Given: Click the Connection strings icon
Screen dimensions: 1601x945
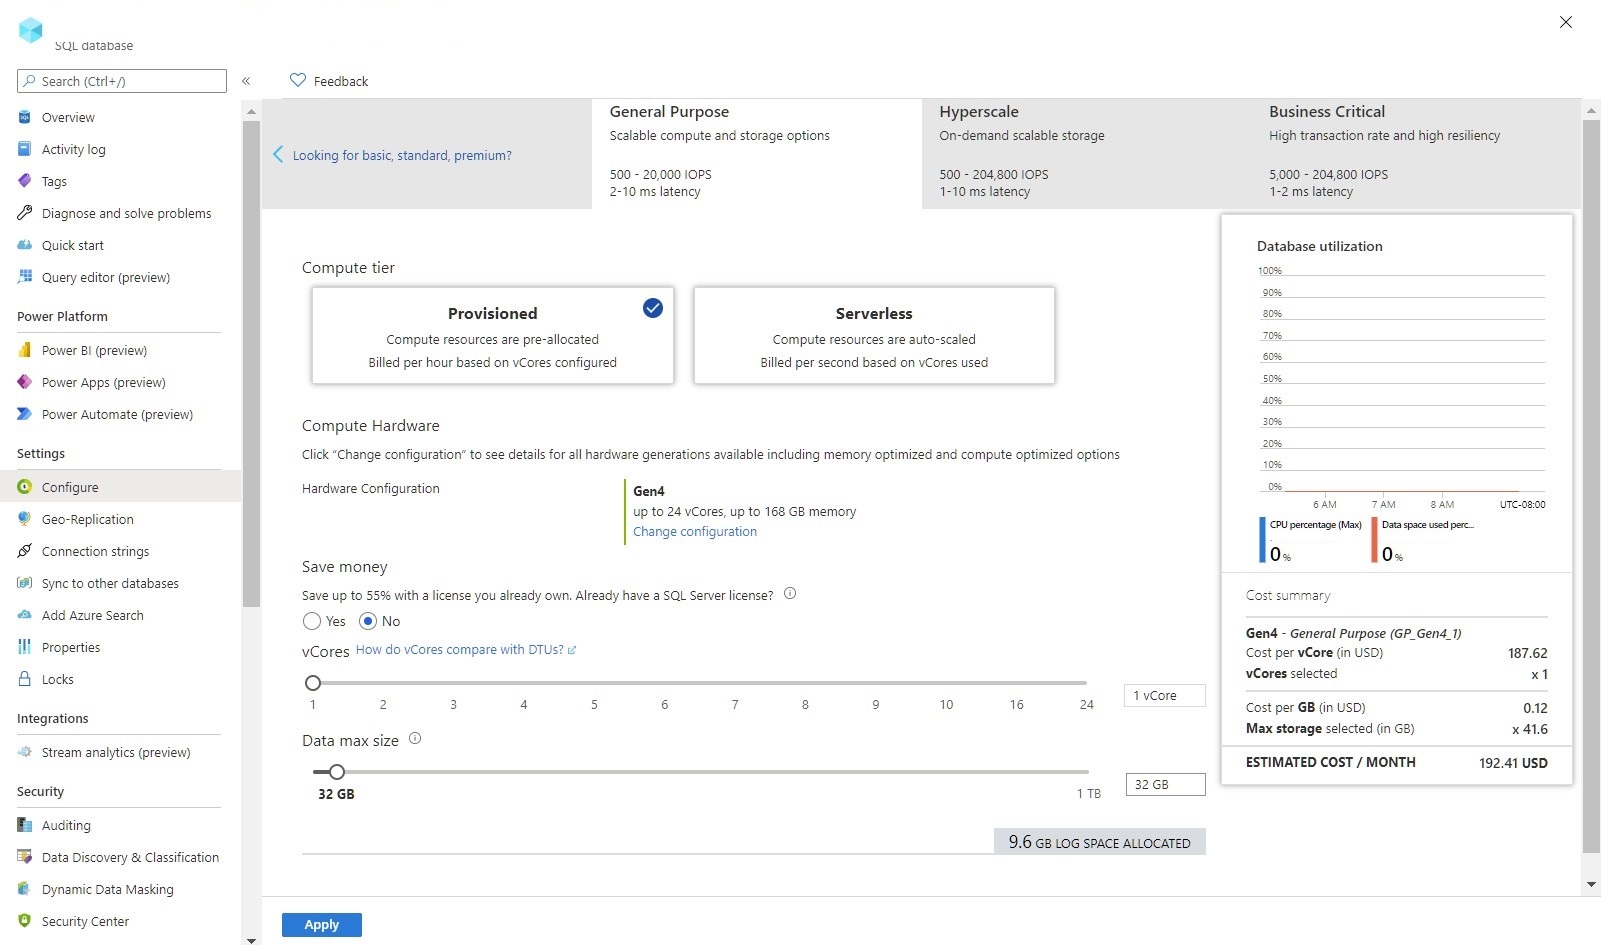Looking at the screenshot, I should coord(25,551).
